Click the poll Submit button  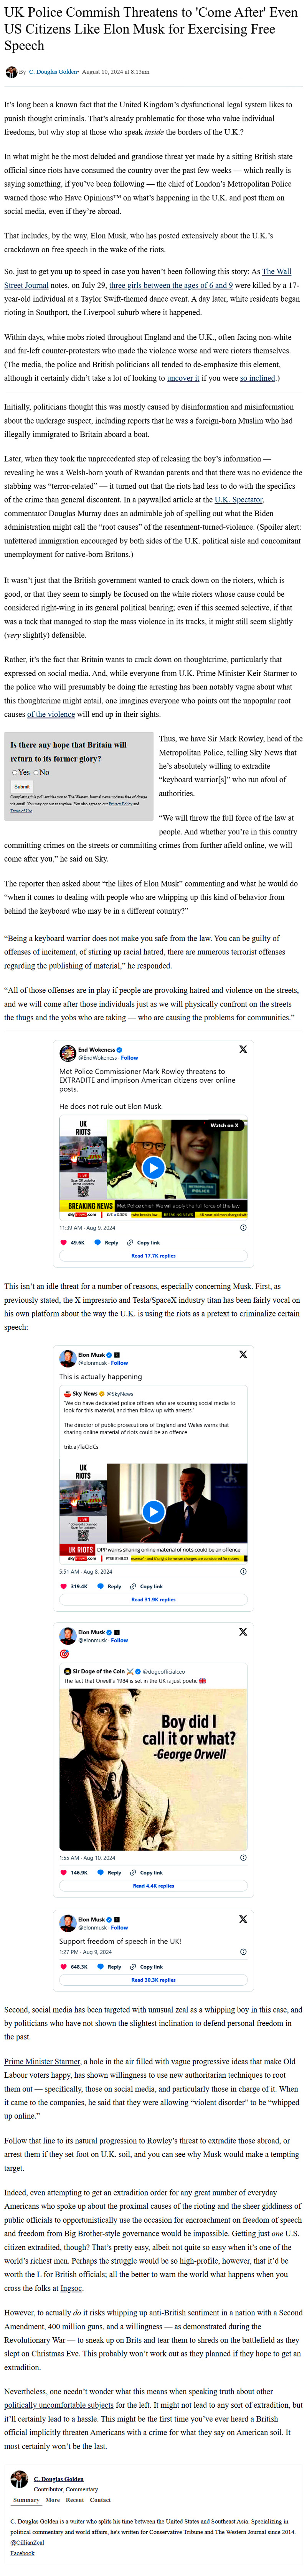22,786
